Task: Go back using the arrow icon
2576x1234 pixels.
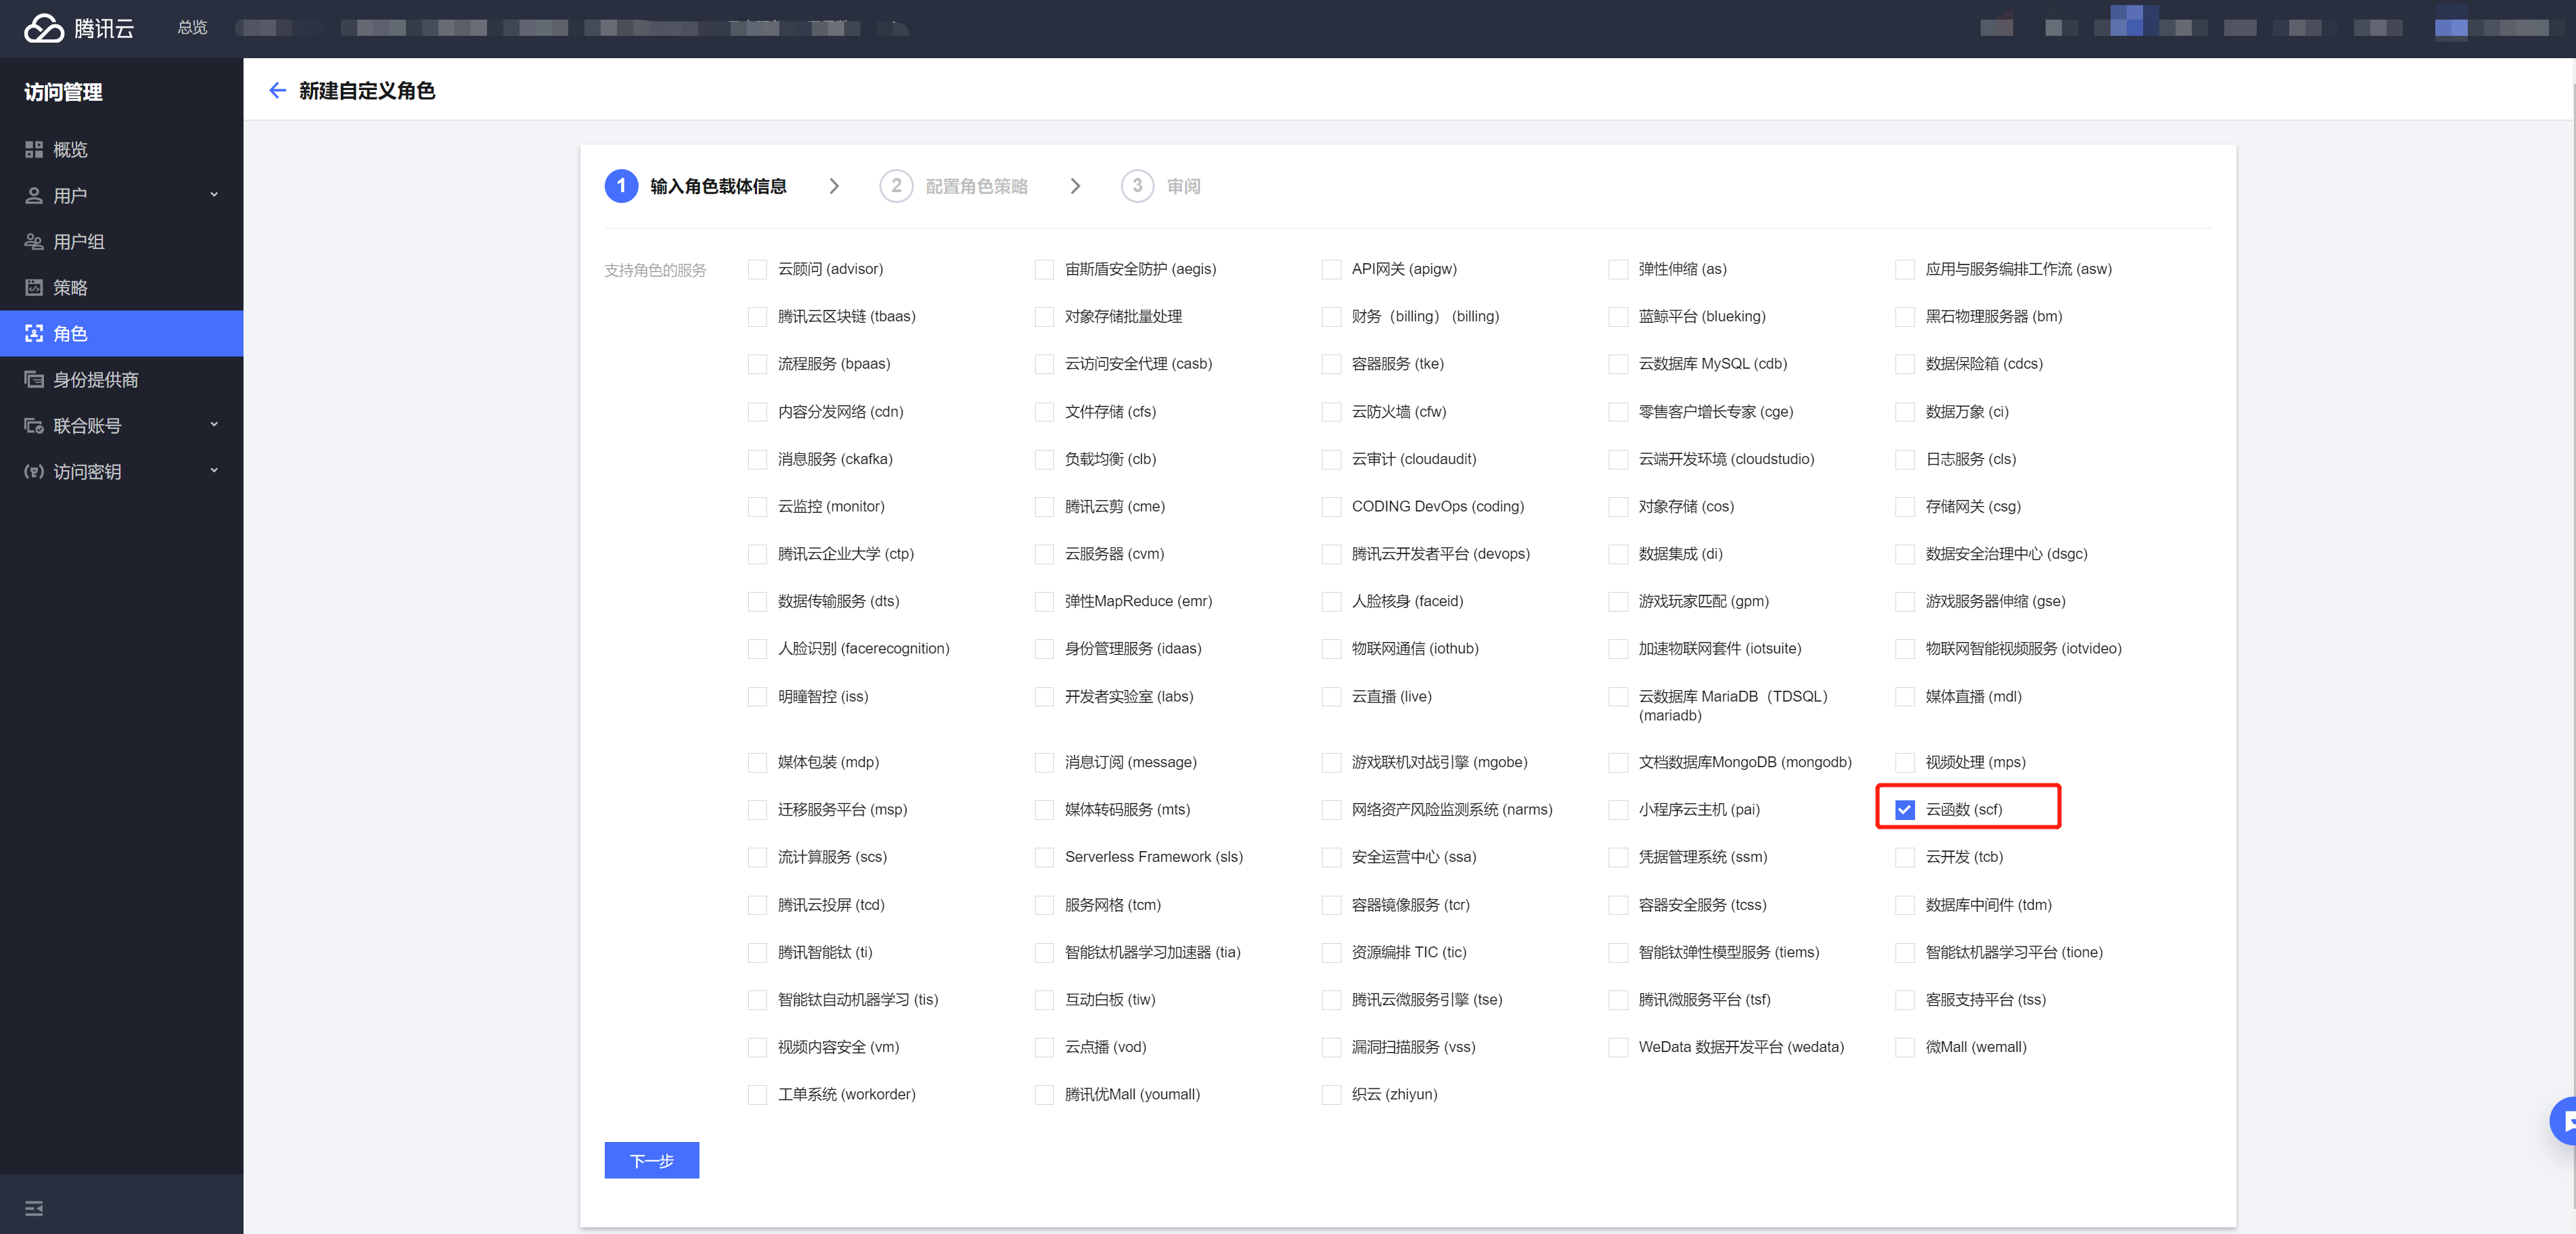Action: coord(277,91)
